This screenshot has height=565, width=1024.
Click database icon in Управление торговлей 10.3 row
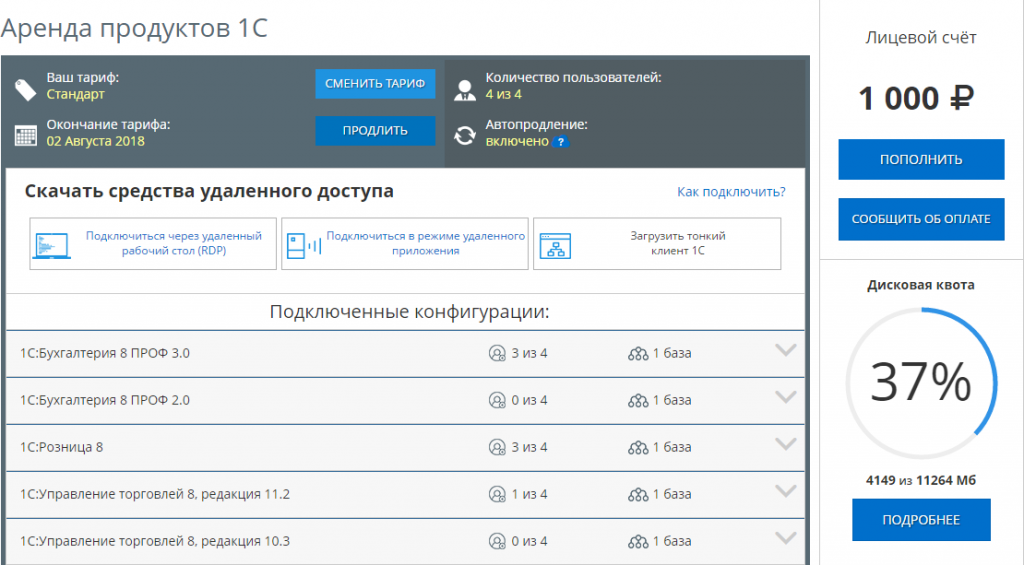point(638,542)
